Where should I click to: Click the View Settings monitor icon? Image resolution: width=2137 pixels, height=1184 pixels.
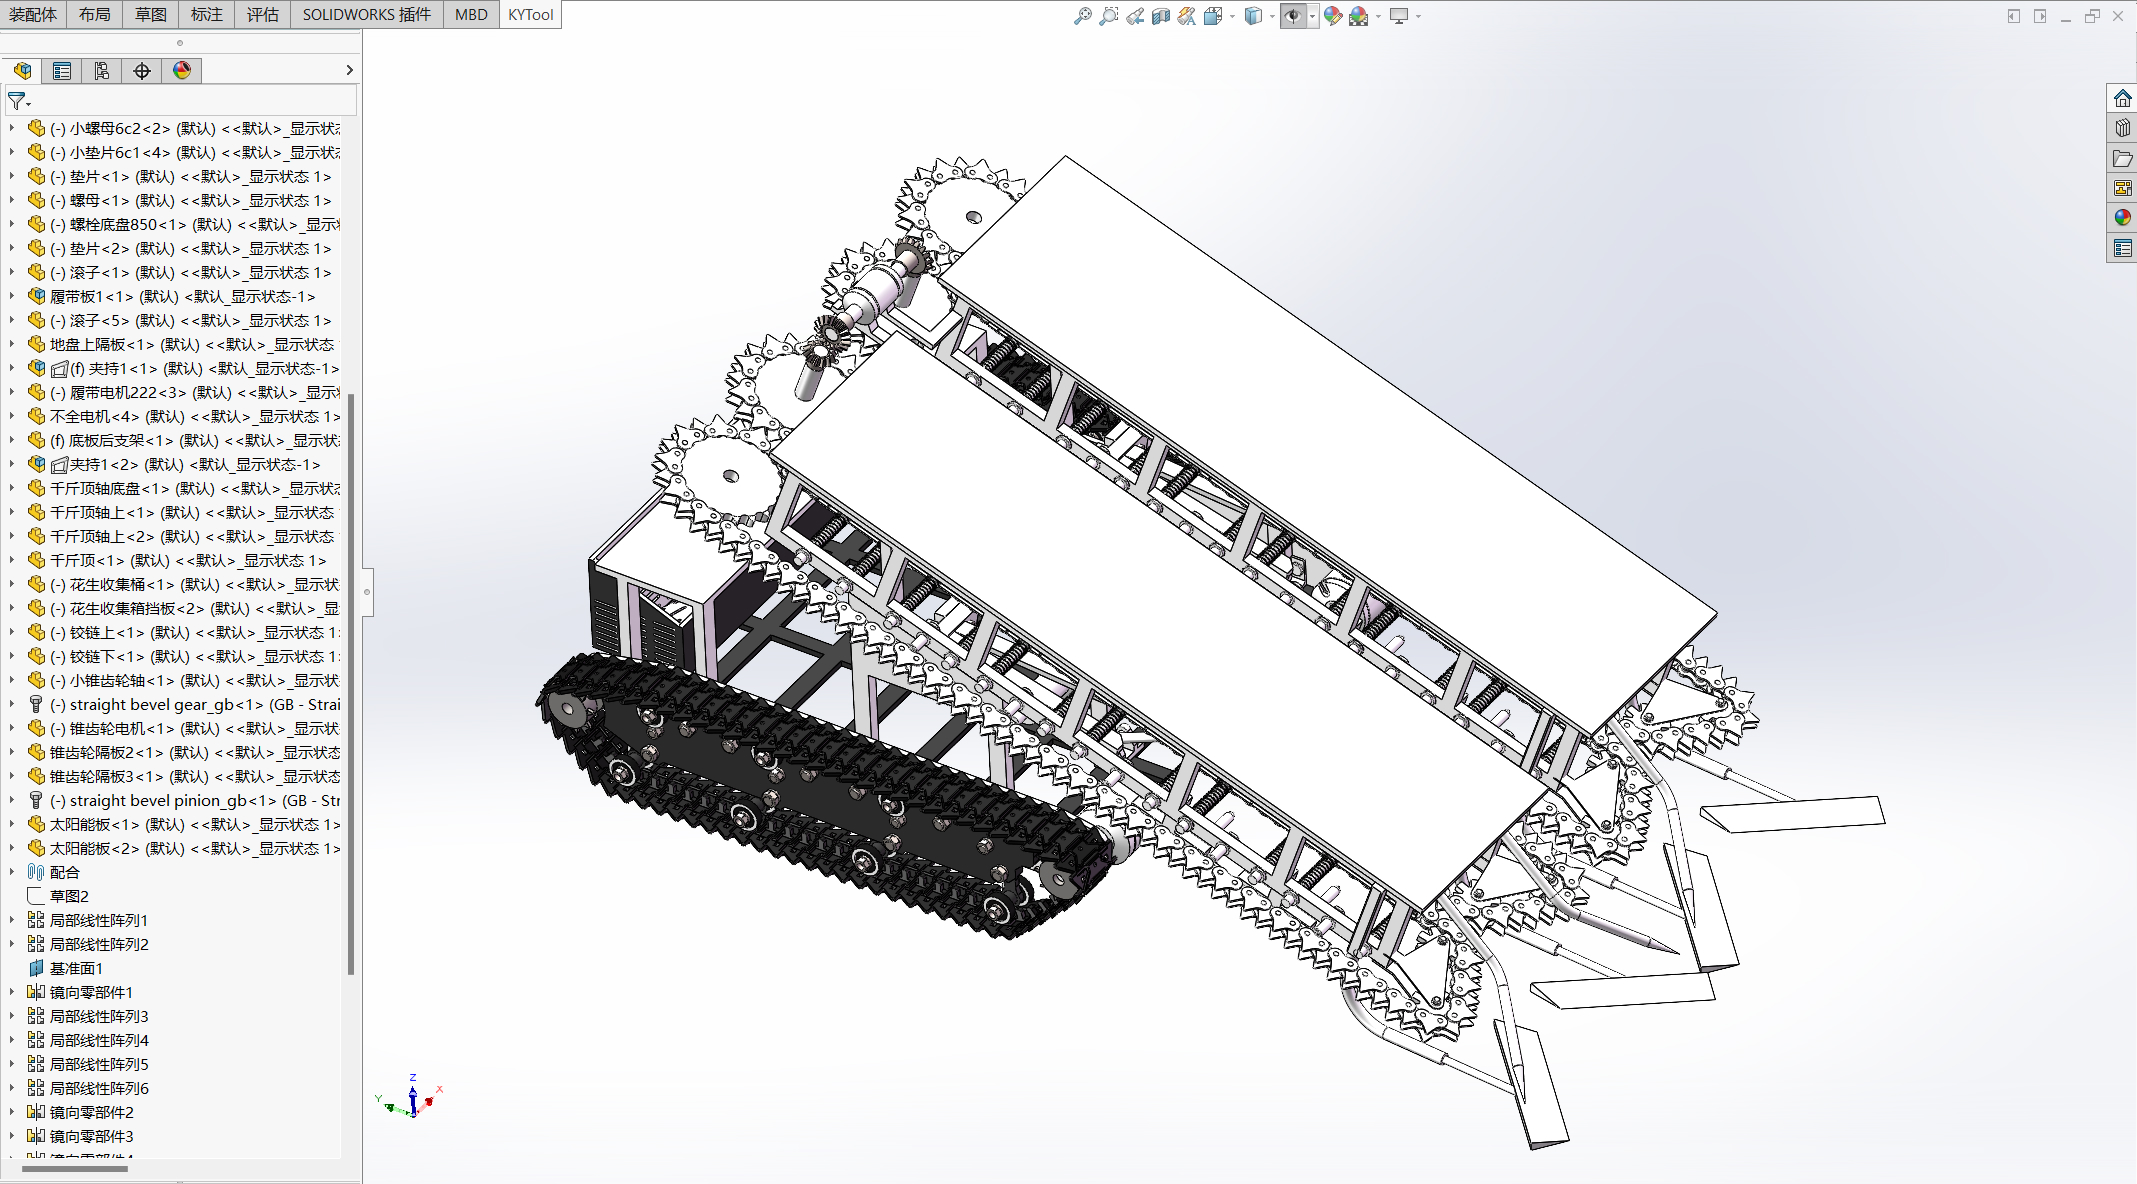tap(1399, 16)
